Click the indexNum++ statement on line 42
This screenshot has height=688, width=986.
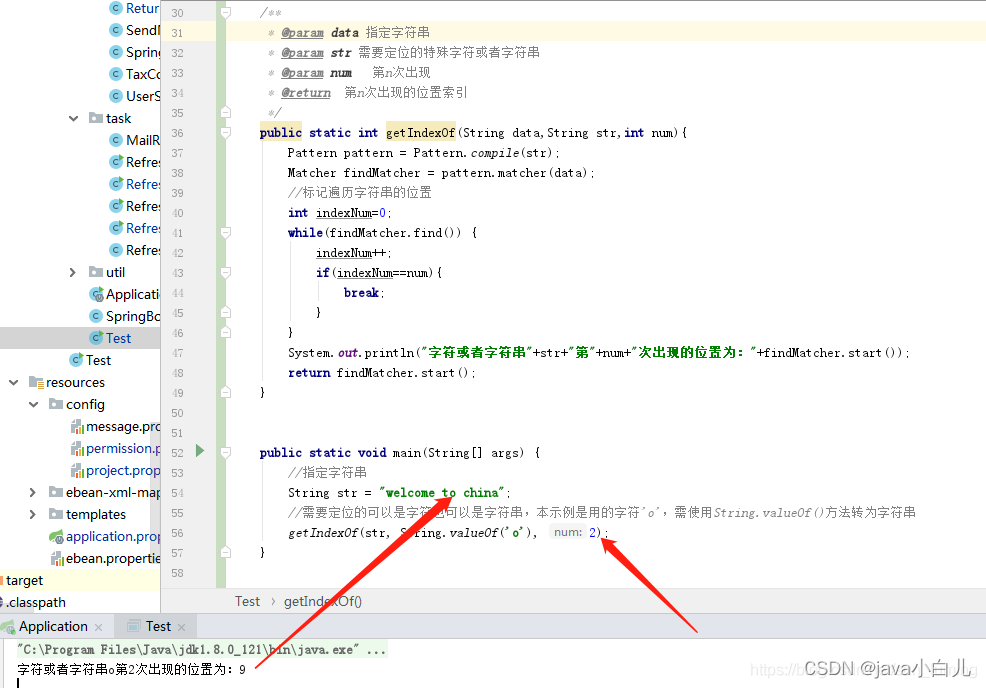coord(353,253)
